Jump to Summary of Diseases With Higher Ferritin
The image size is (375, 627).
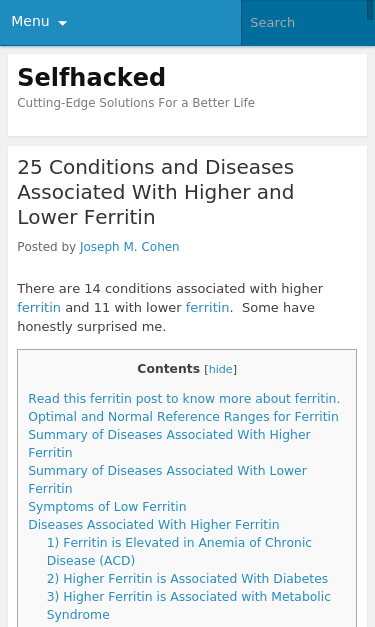[x=170, y=443]
